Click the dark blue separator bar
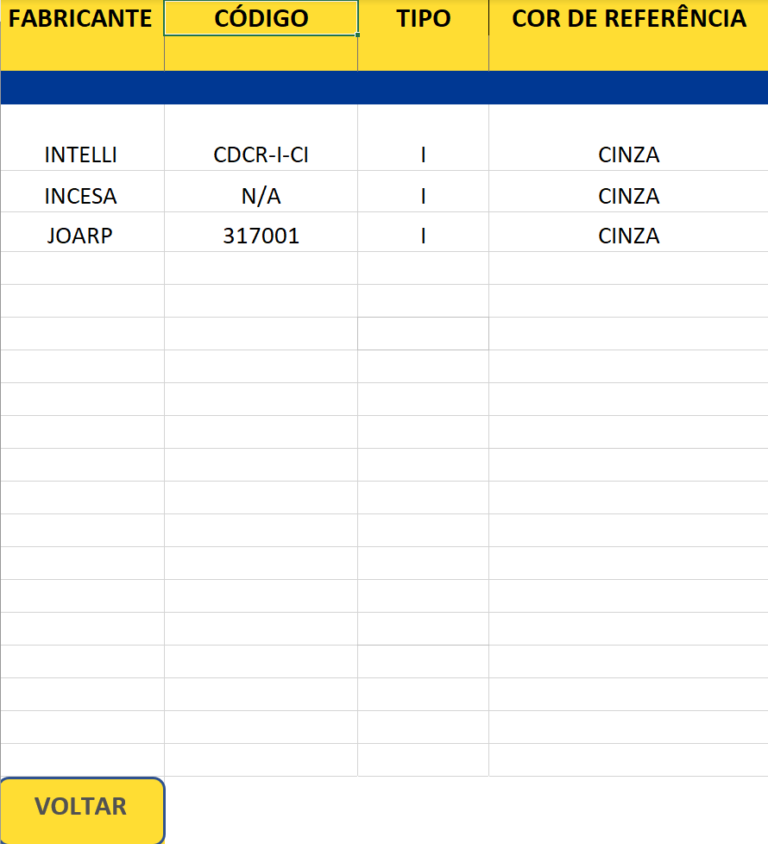Viewport: 768px width, 844px height. pyautogui.click(x=384, y=88)
